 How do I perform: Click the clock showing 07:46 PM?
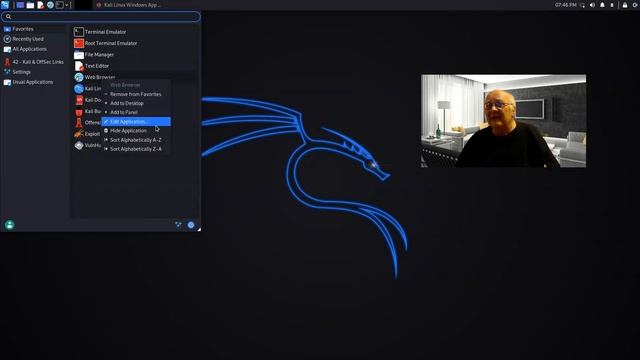566,5
